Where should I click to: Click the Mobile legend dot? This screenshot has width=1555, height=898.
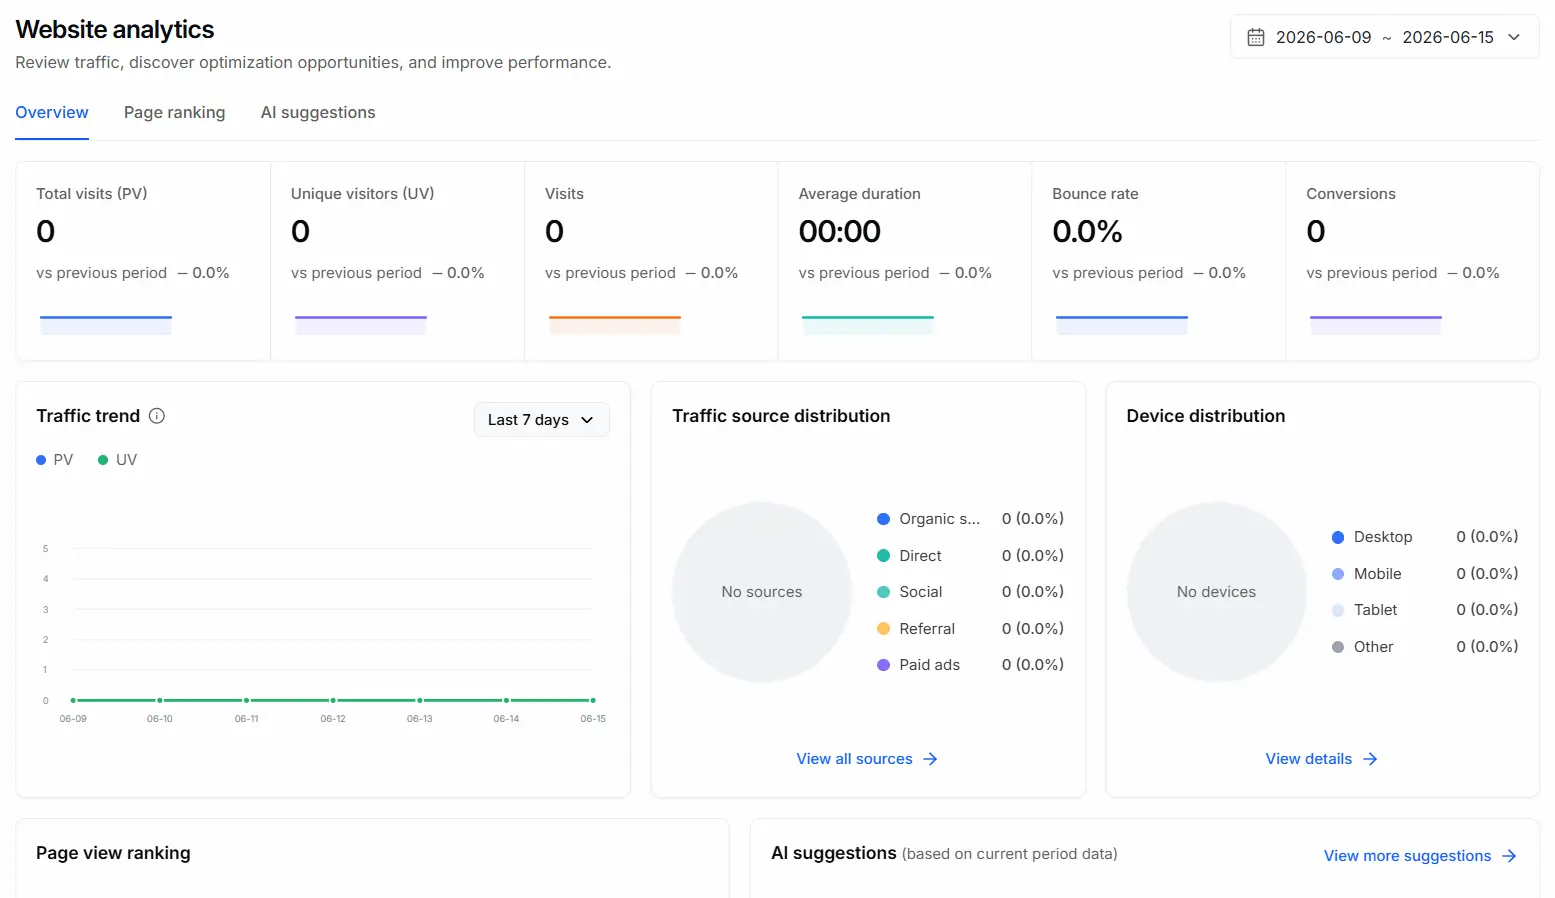tap(1338, 574)
